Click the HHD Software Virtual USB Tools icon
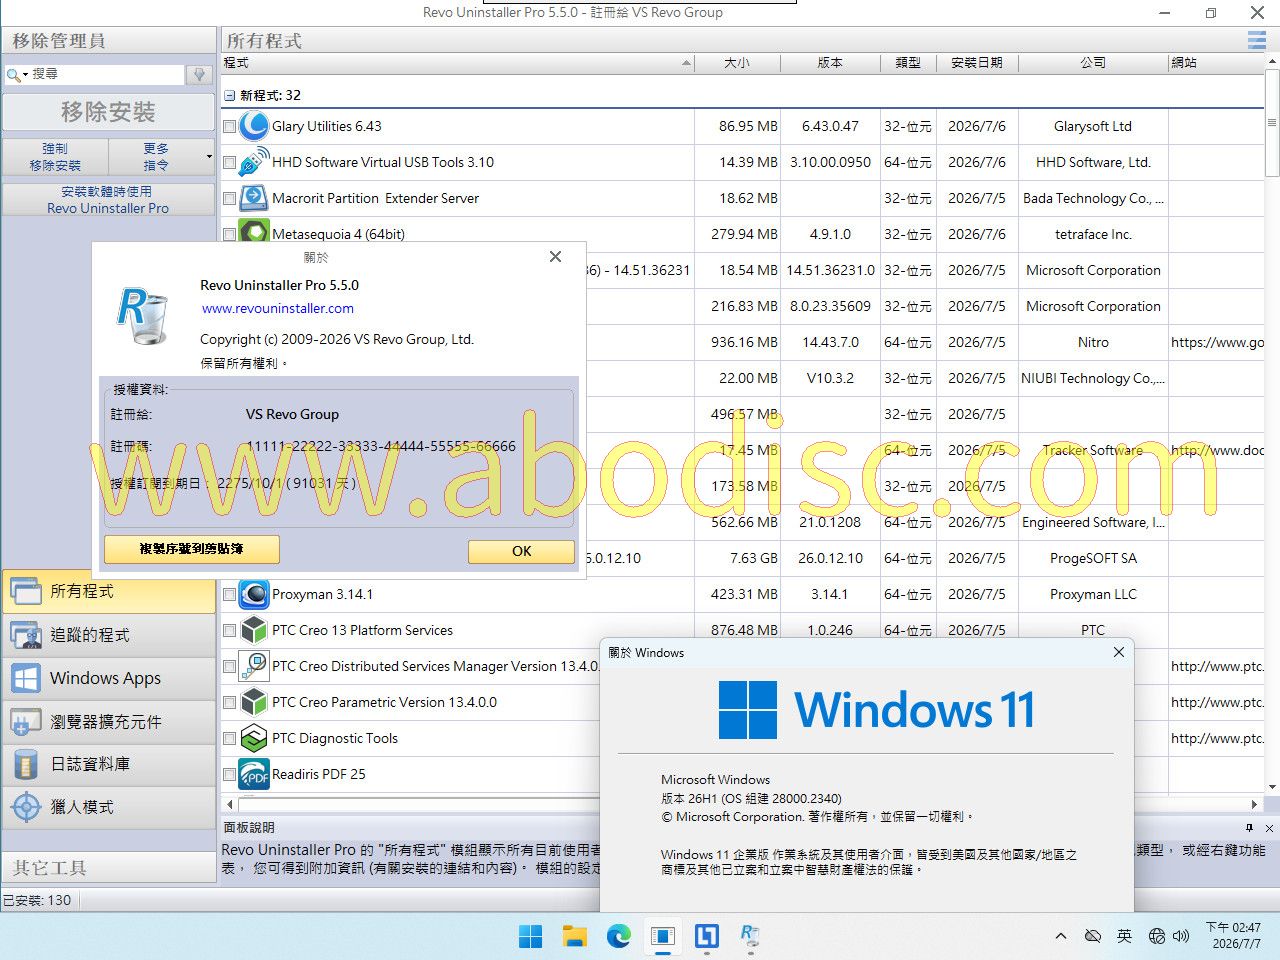Screen dimensions: 1280x960 pos(254,162)
